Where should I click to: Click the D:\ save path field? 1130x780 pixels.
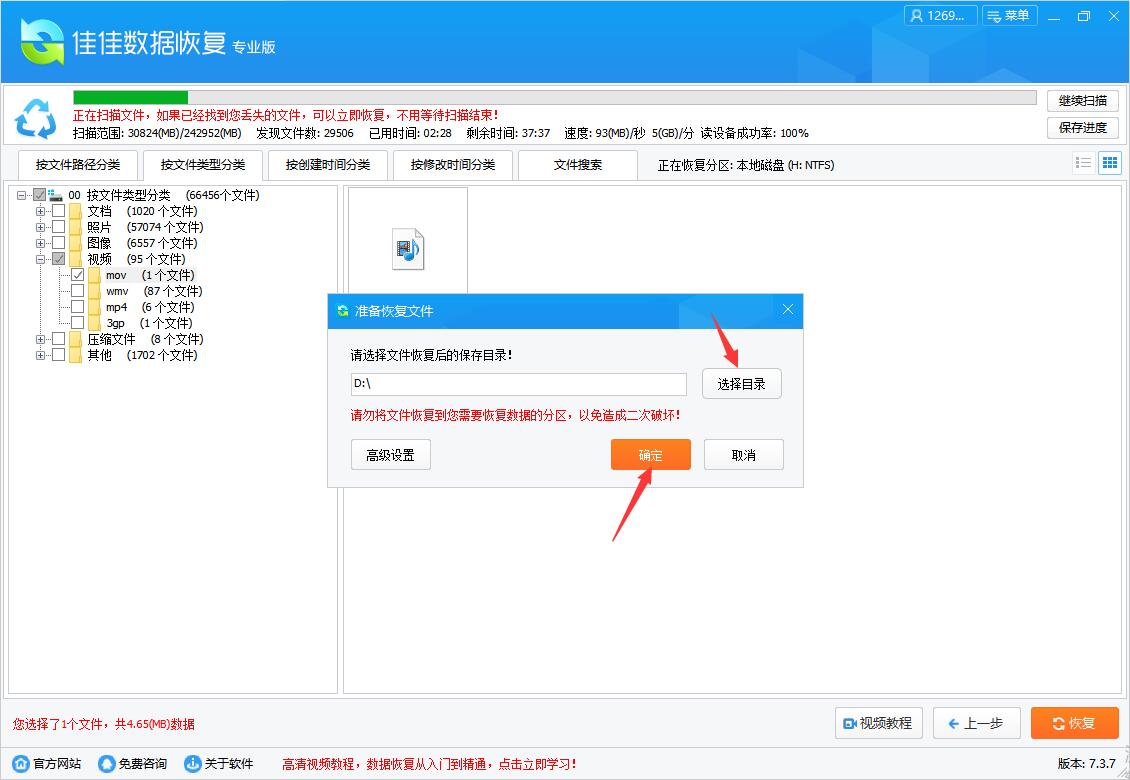(x=518, y=384)
